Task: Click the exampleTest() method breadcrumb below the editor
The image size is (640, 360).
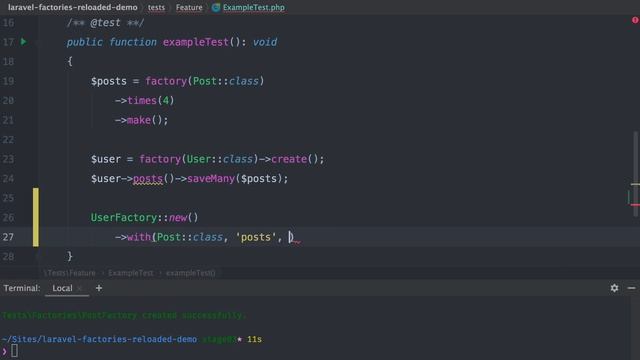Action: click(x=191, y=273)
